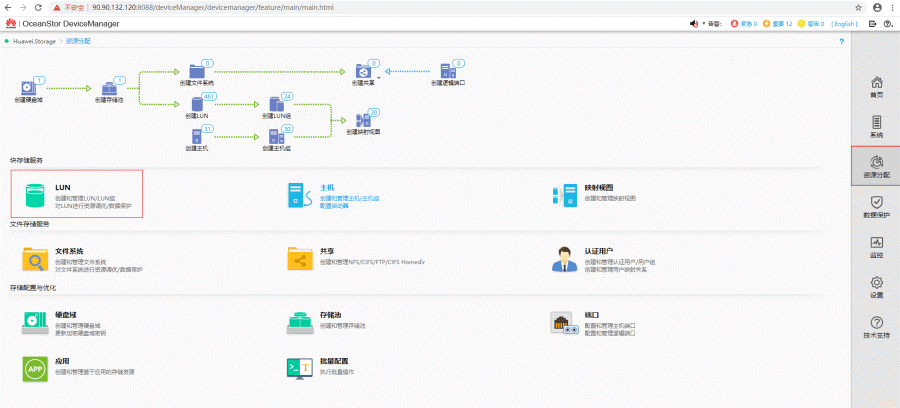Go to 首页 in the right sidebar
This screenshot has width=900, height=408.
pyautogui.click(x=876, y=87)
